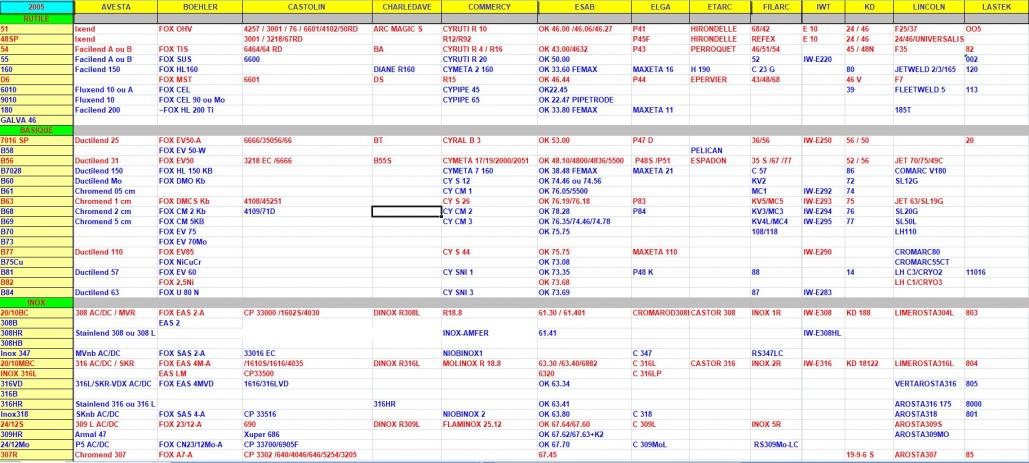Click the OK 22.47 PIPETRODE cell
This screenshot has height=463, width=1029.
(x=575, y=100)
